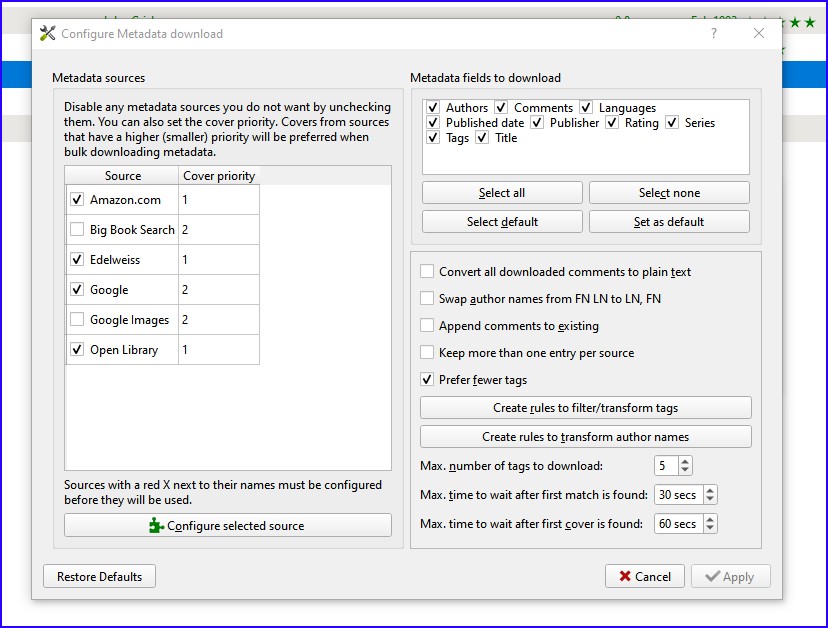Click the max number of tags value field
Image resolution: width=828 pixels, height=628 pixels.
[x=666, y=466]
